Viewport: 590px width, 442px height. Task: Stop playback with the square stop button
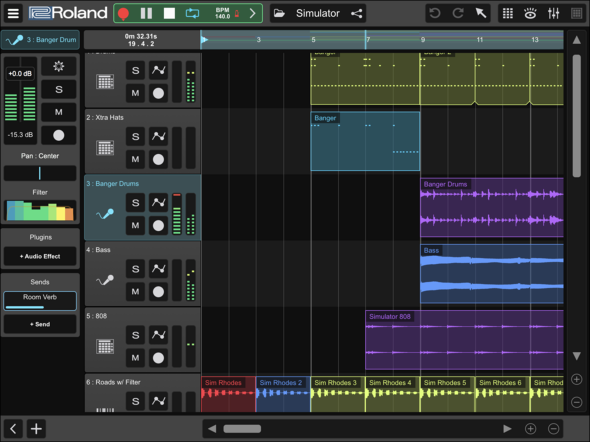[169, 14]
